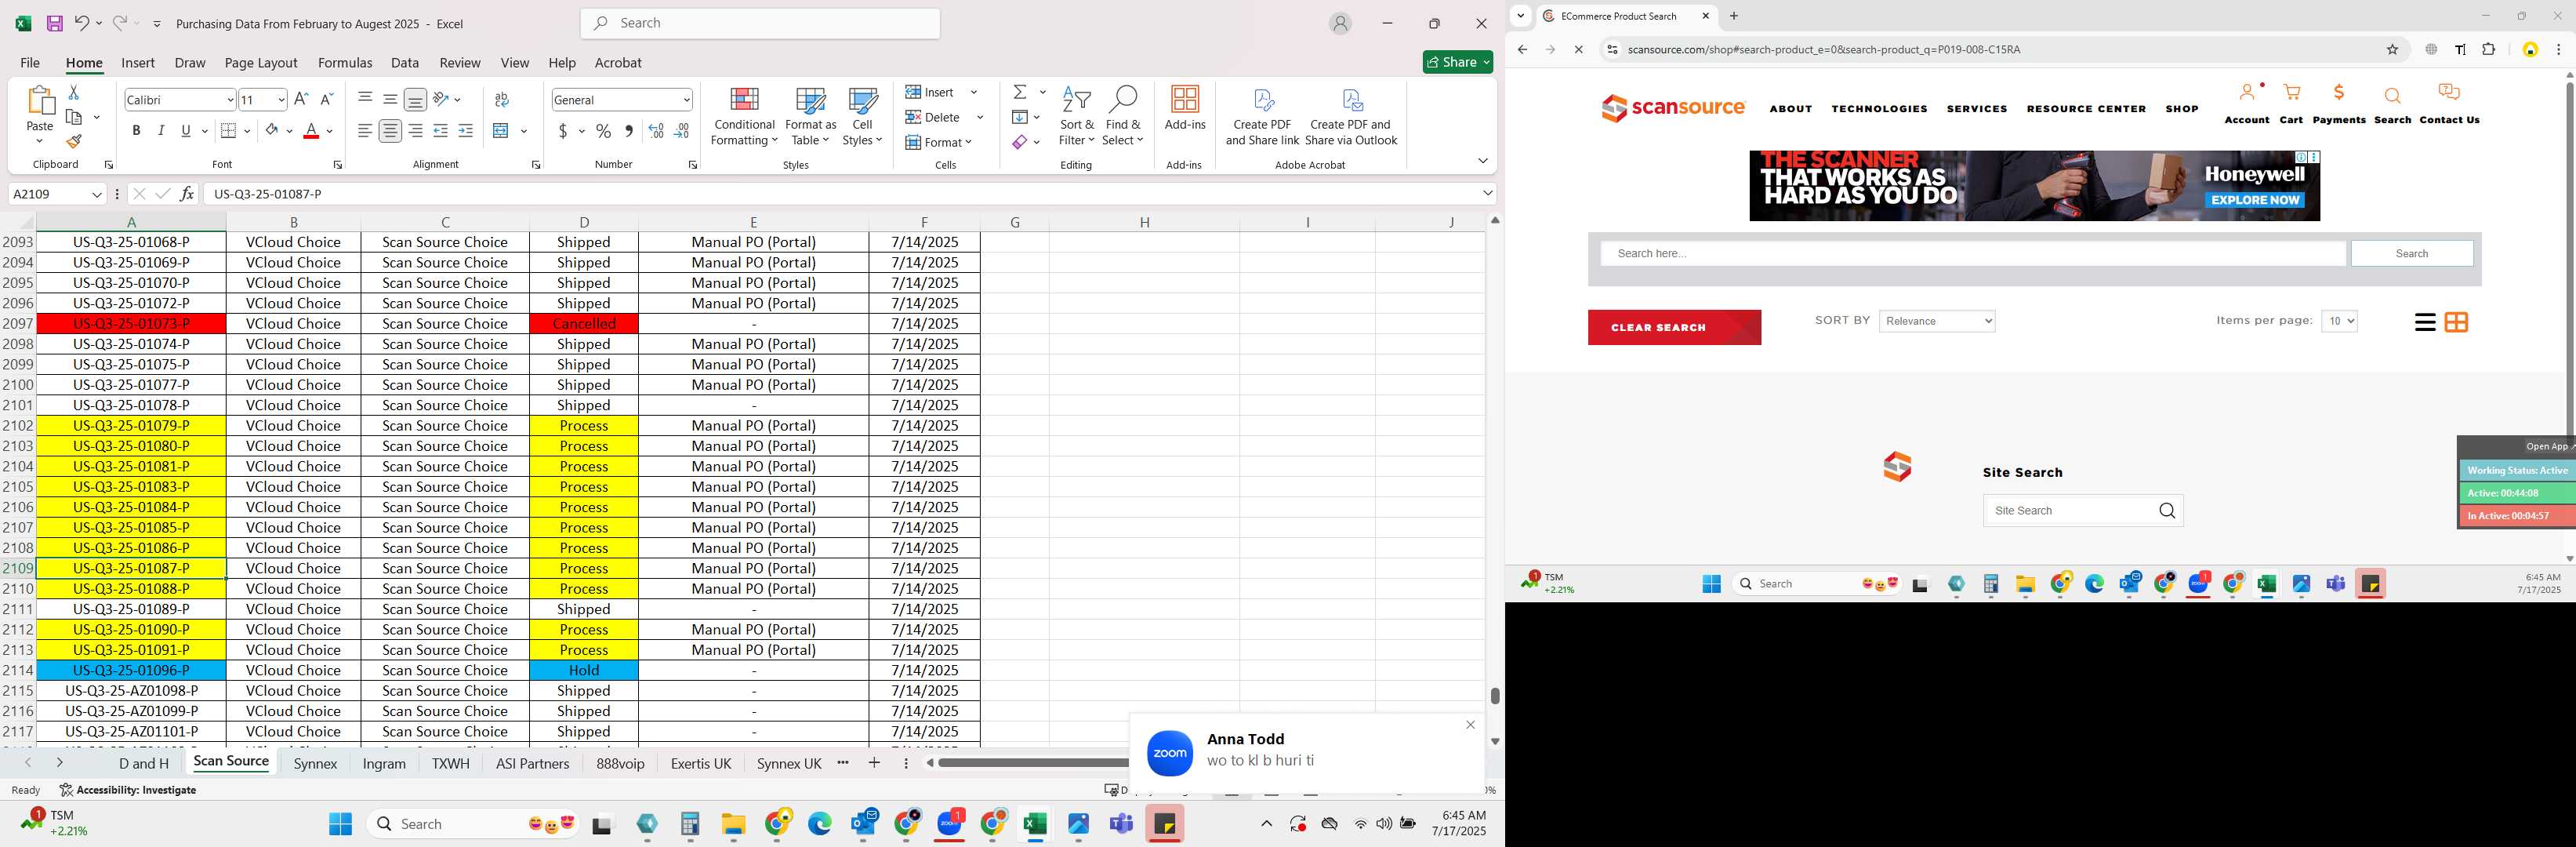The width and height of the screenshot is (2576, 847).
Task: Click the red CLEAR SEARCH button
Action: [1674, 327]
